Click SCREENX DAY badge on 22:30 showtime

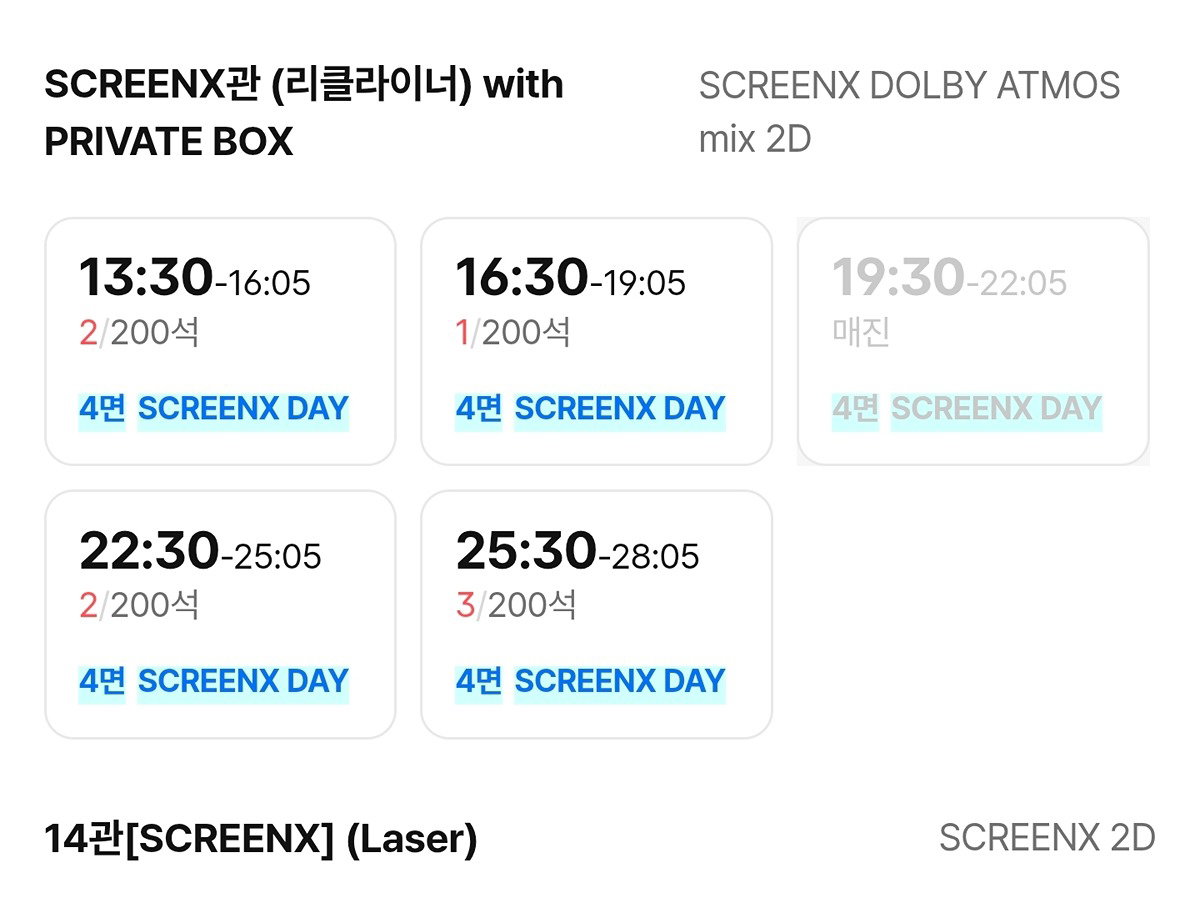click(243, 682)
